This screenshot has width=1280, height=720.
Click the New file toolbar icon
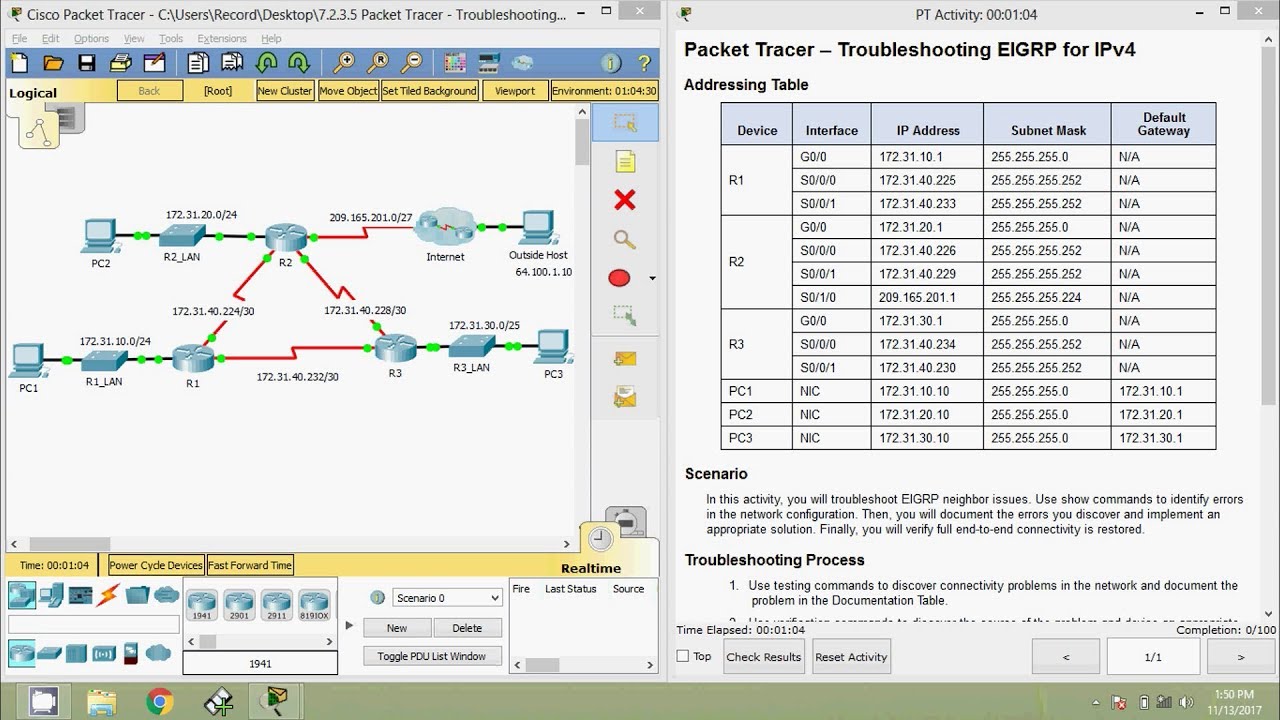point(19,63)
